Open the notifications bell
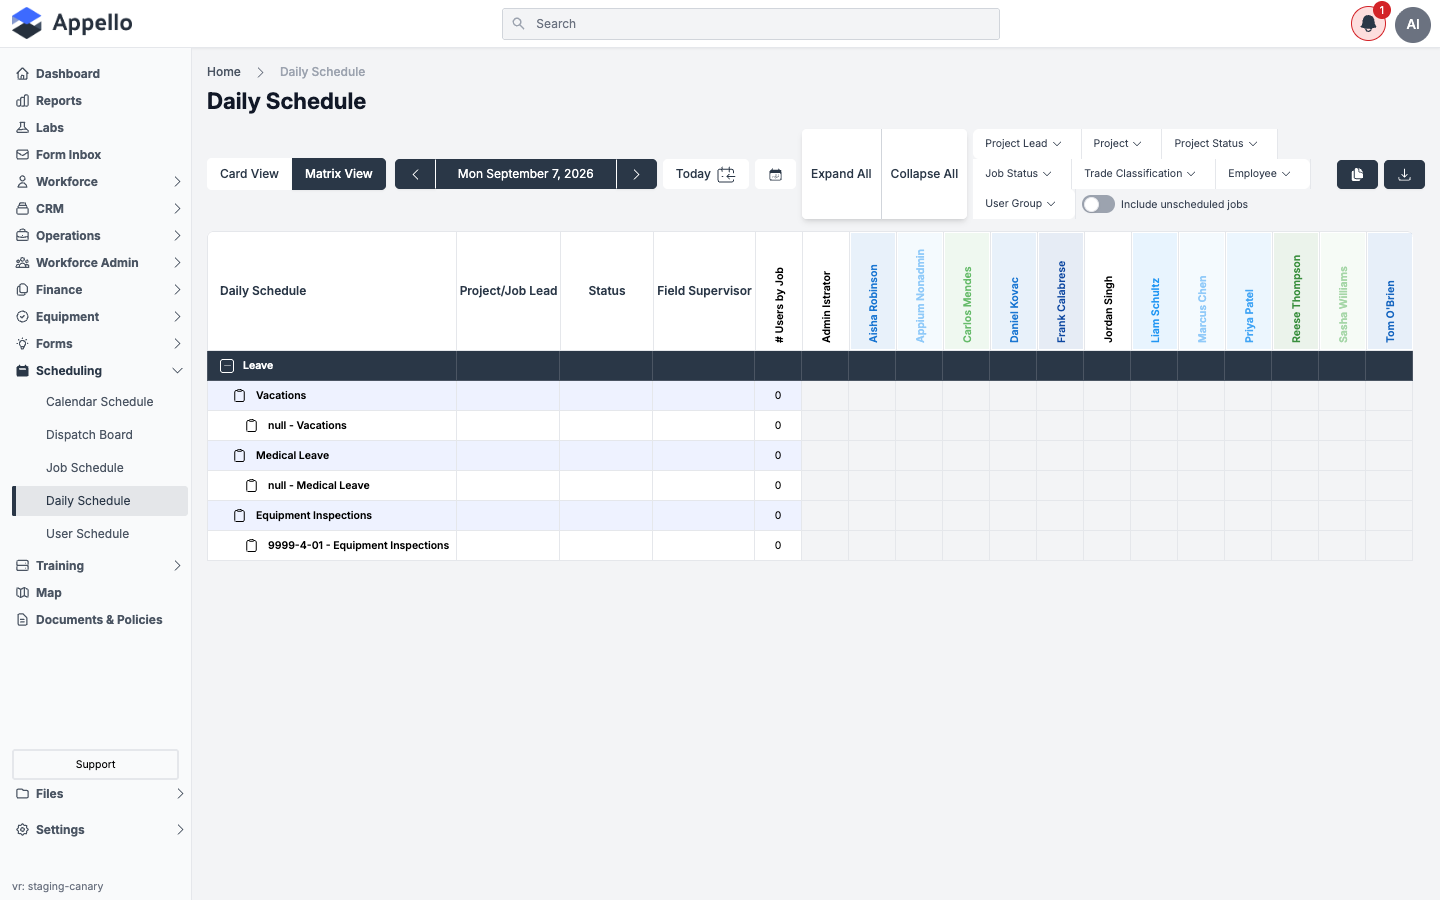Viewport: 1440px width, 918px height. click(x=1368, y=24)
